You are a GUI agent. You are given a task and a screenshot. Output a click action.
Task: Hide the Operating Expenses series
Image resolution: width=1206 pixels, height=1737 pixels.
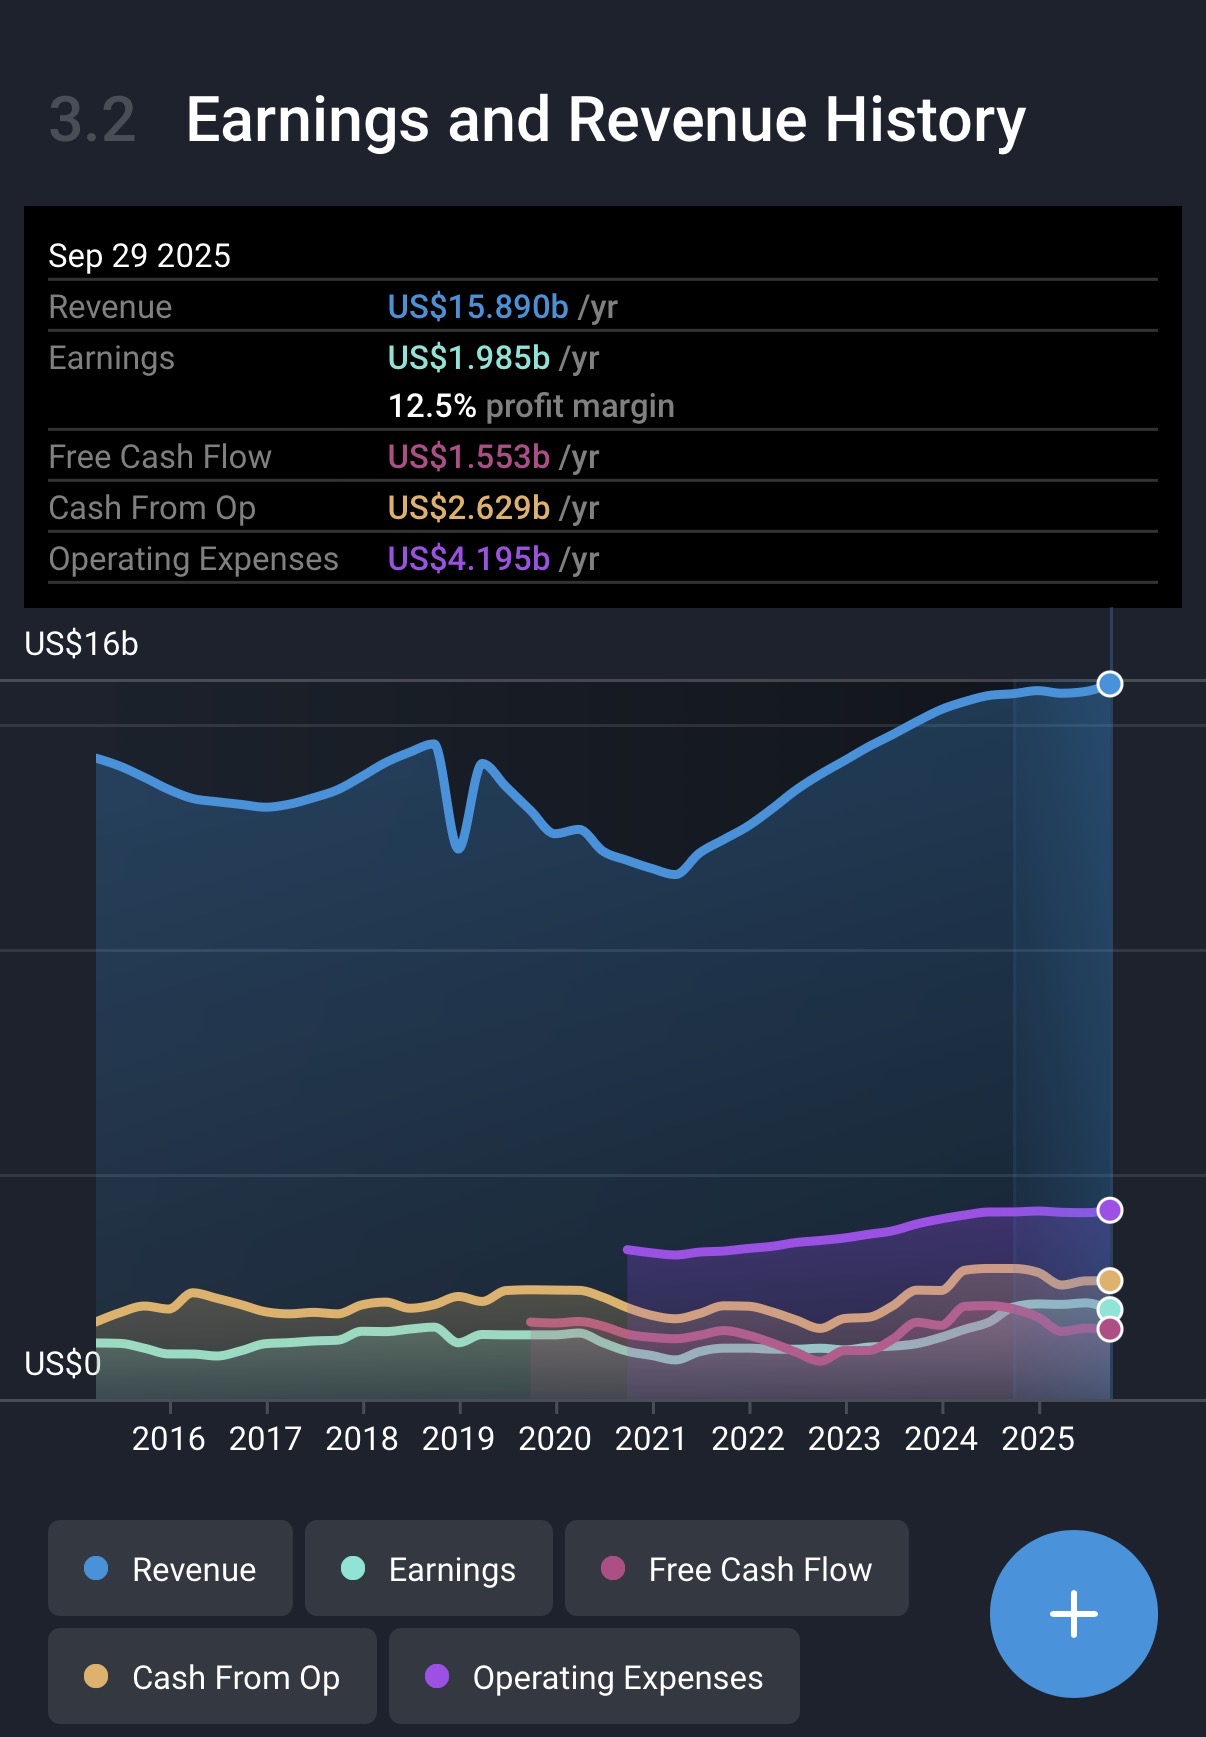point(594,1676)
